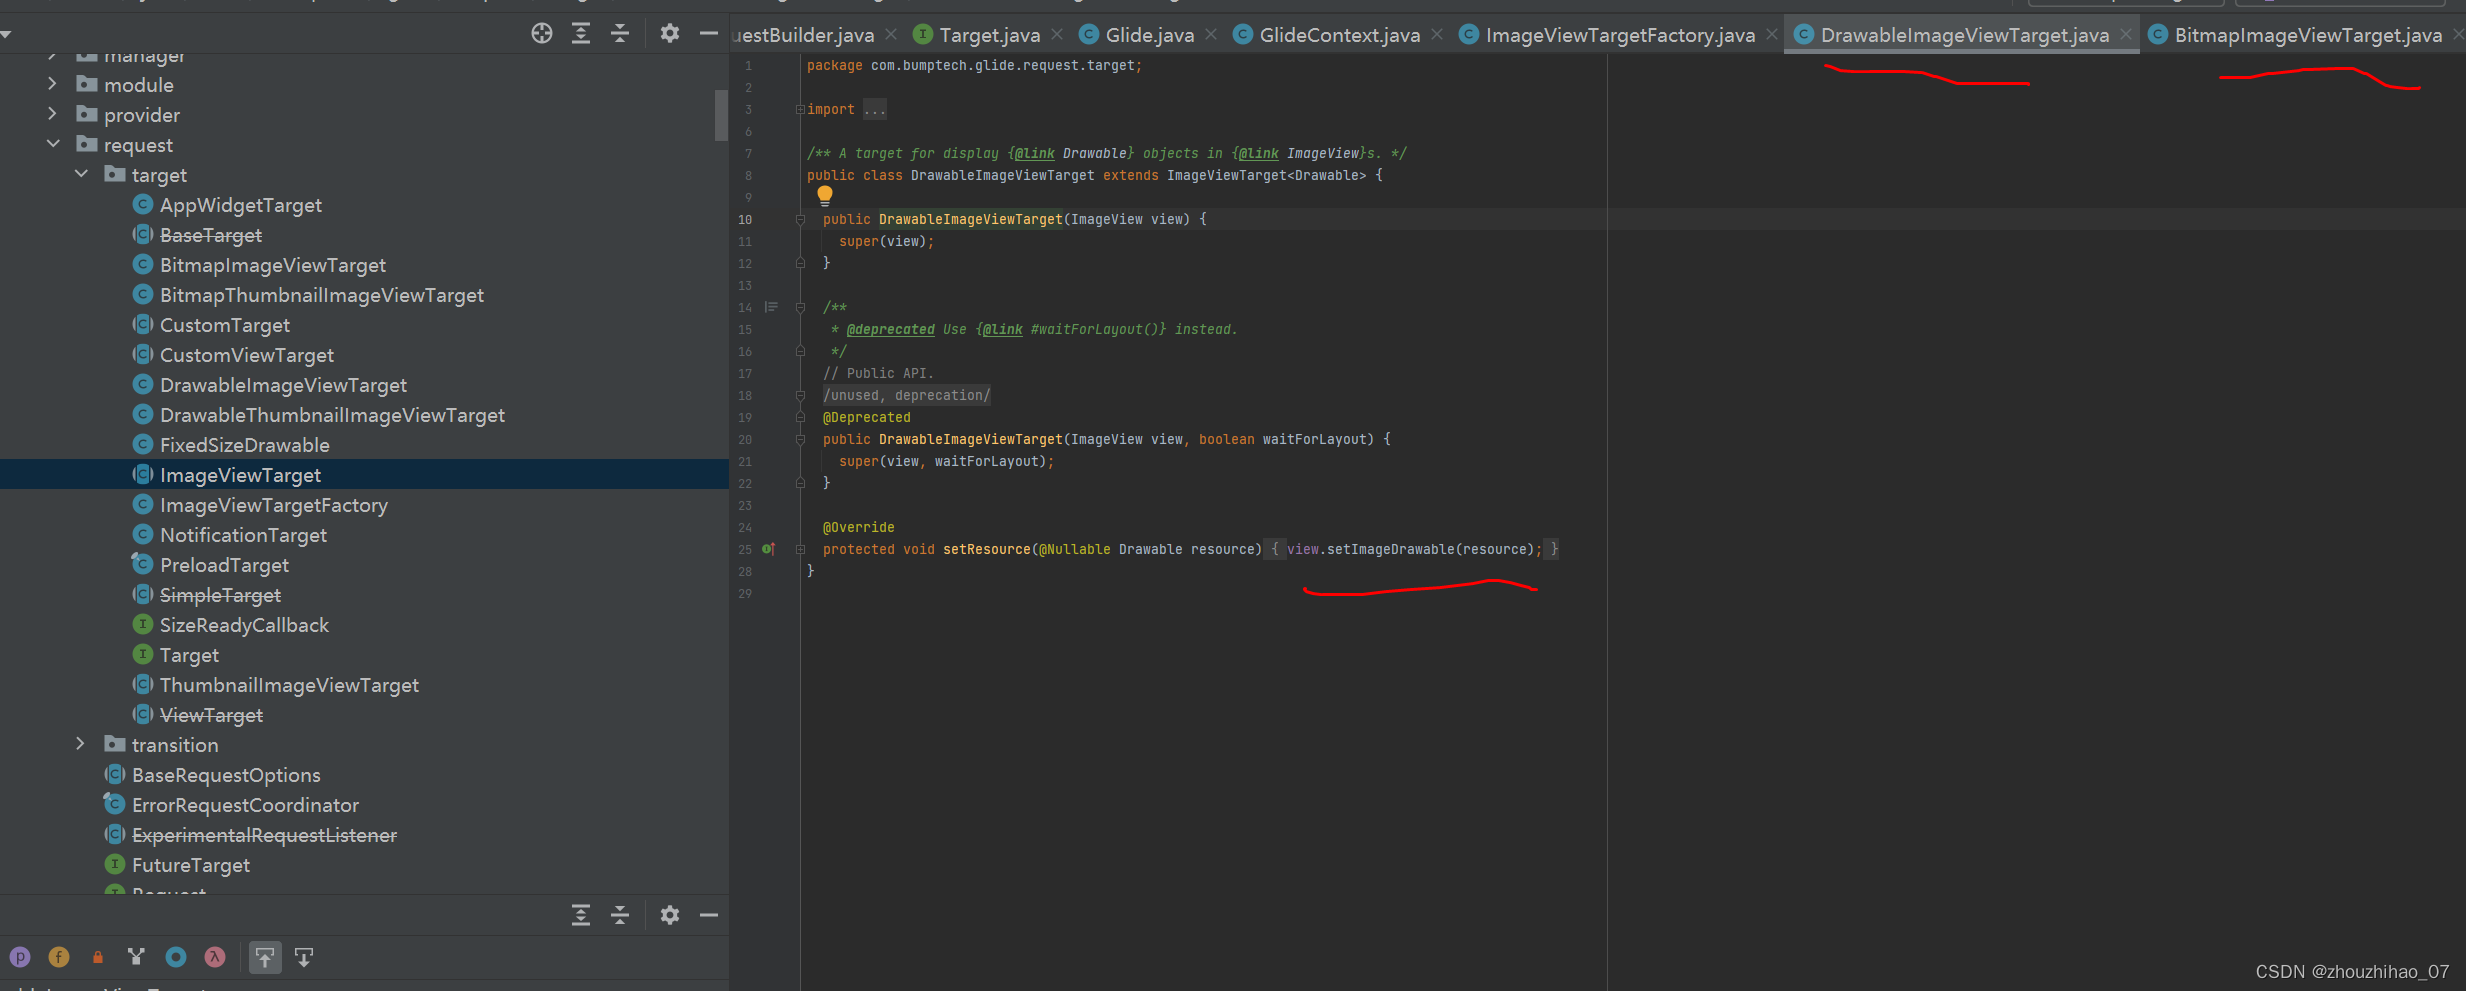Toggle Show Non-Public lock filter
Image resolution: width=2466 pixels, height=991 pixels.
(x=98, y=957)
